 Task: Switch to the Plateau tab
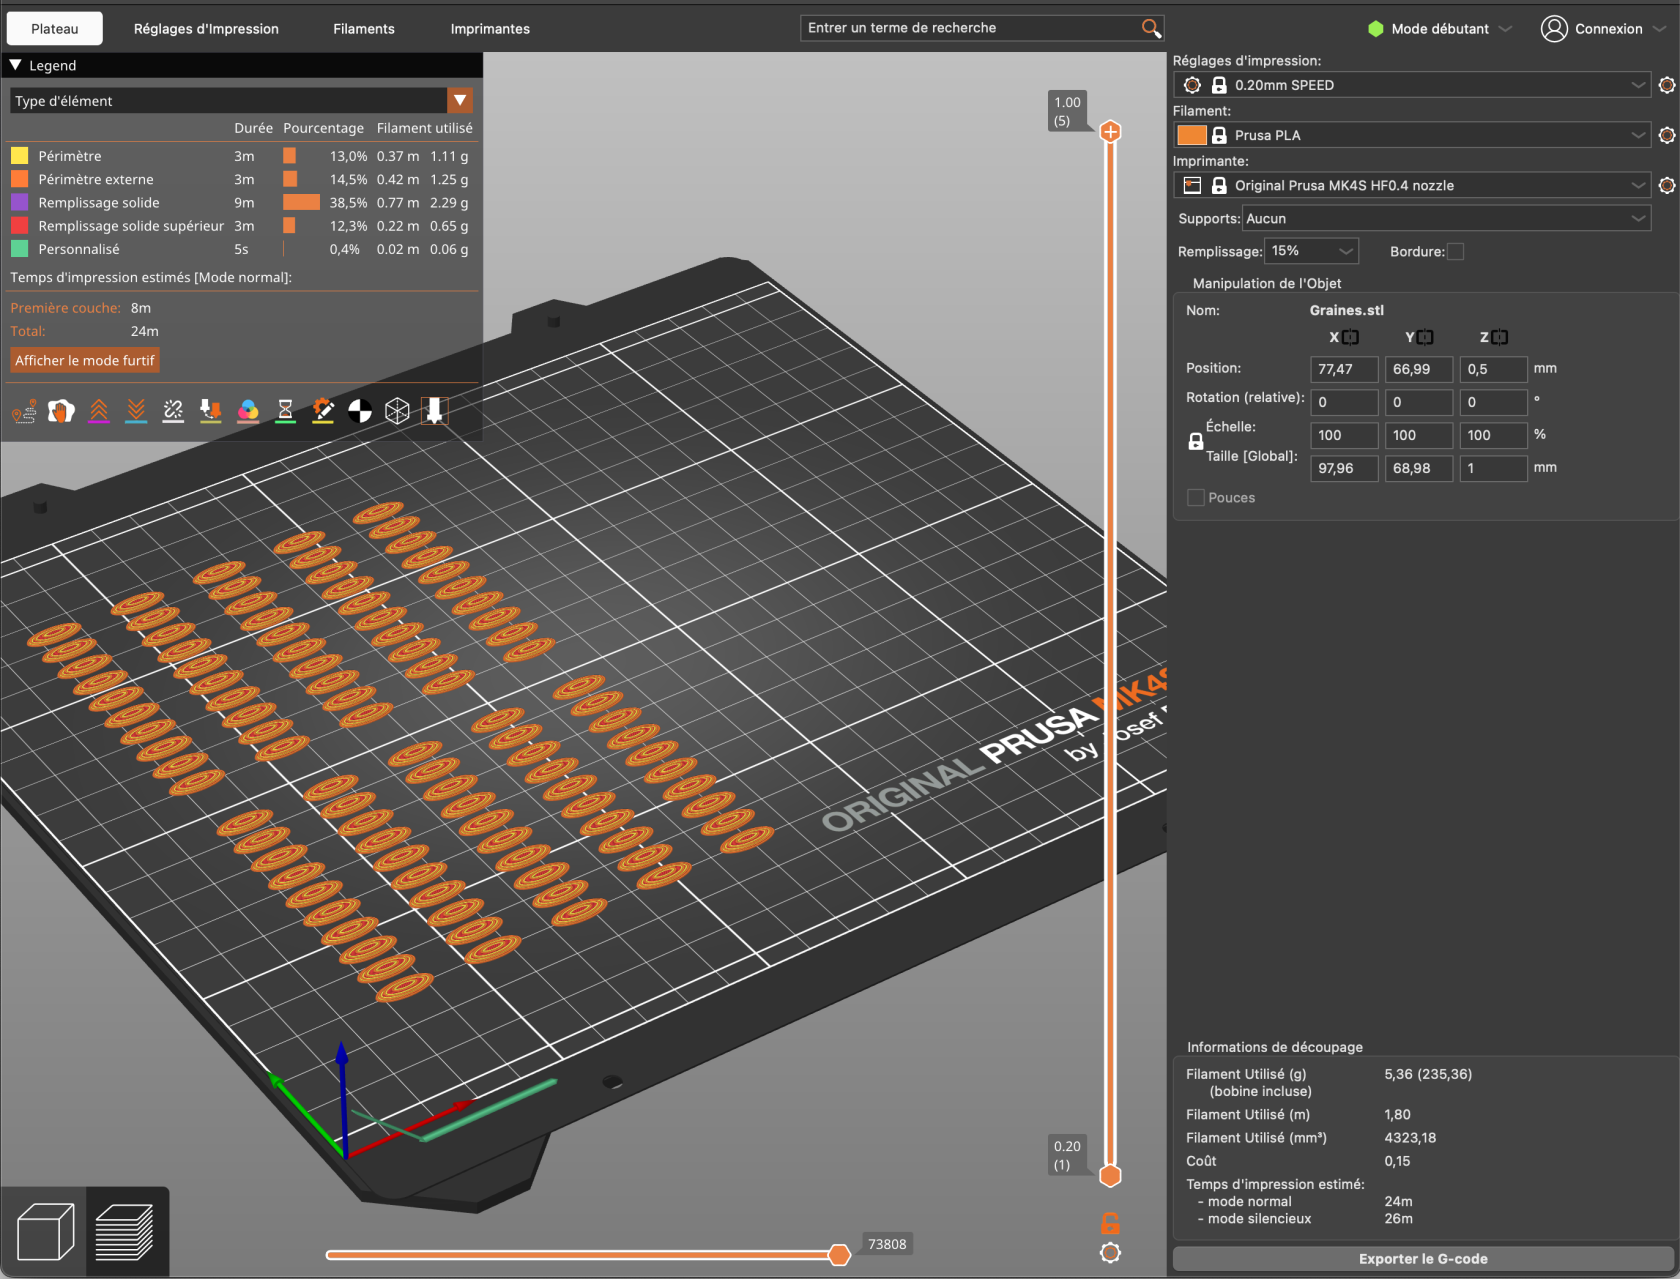point(54,28)
